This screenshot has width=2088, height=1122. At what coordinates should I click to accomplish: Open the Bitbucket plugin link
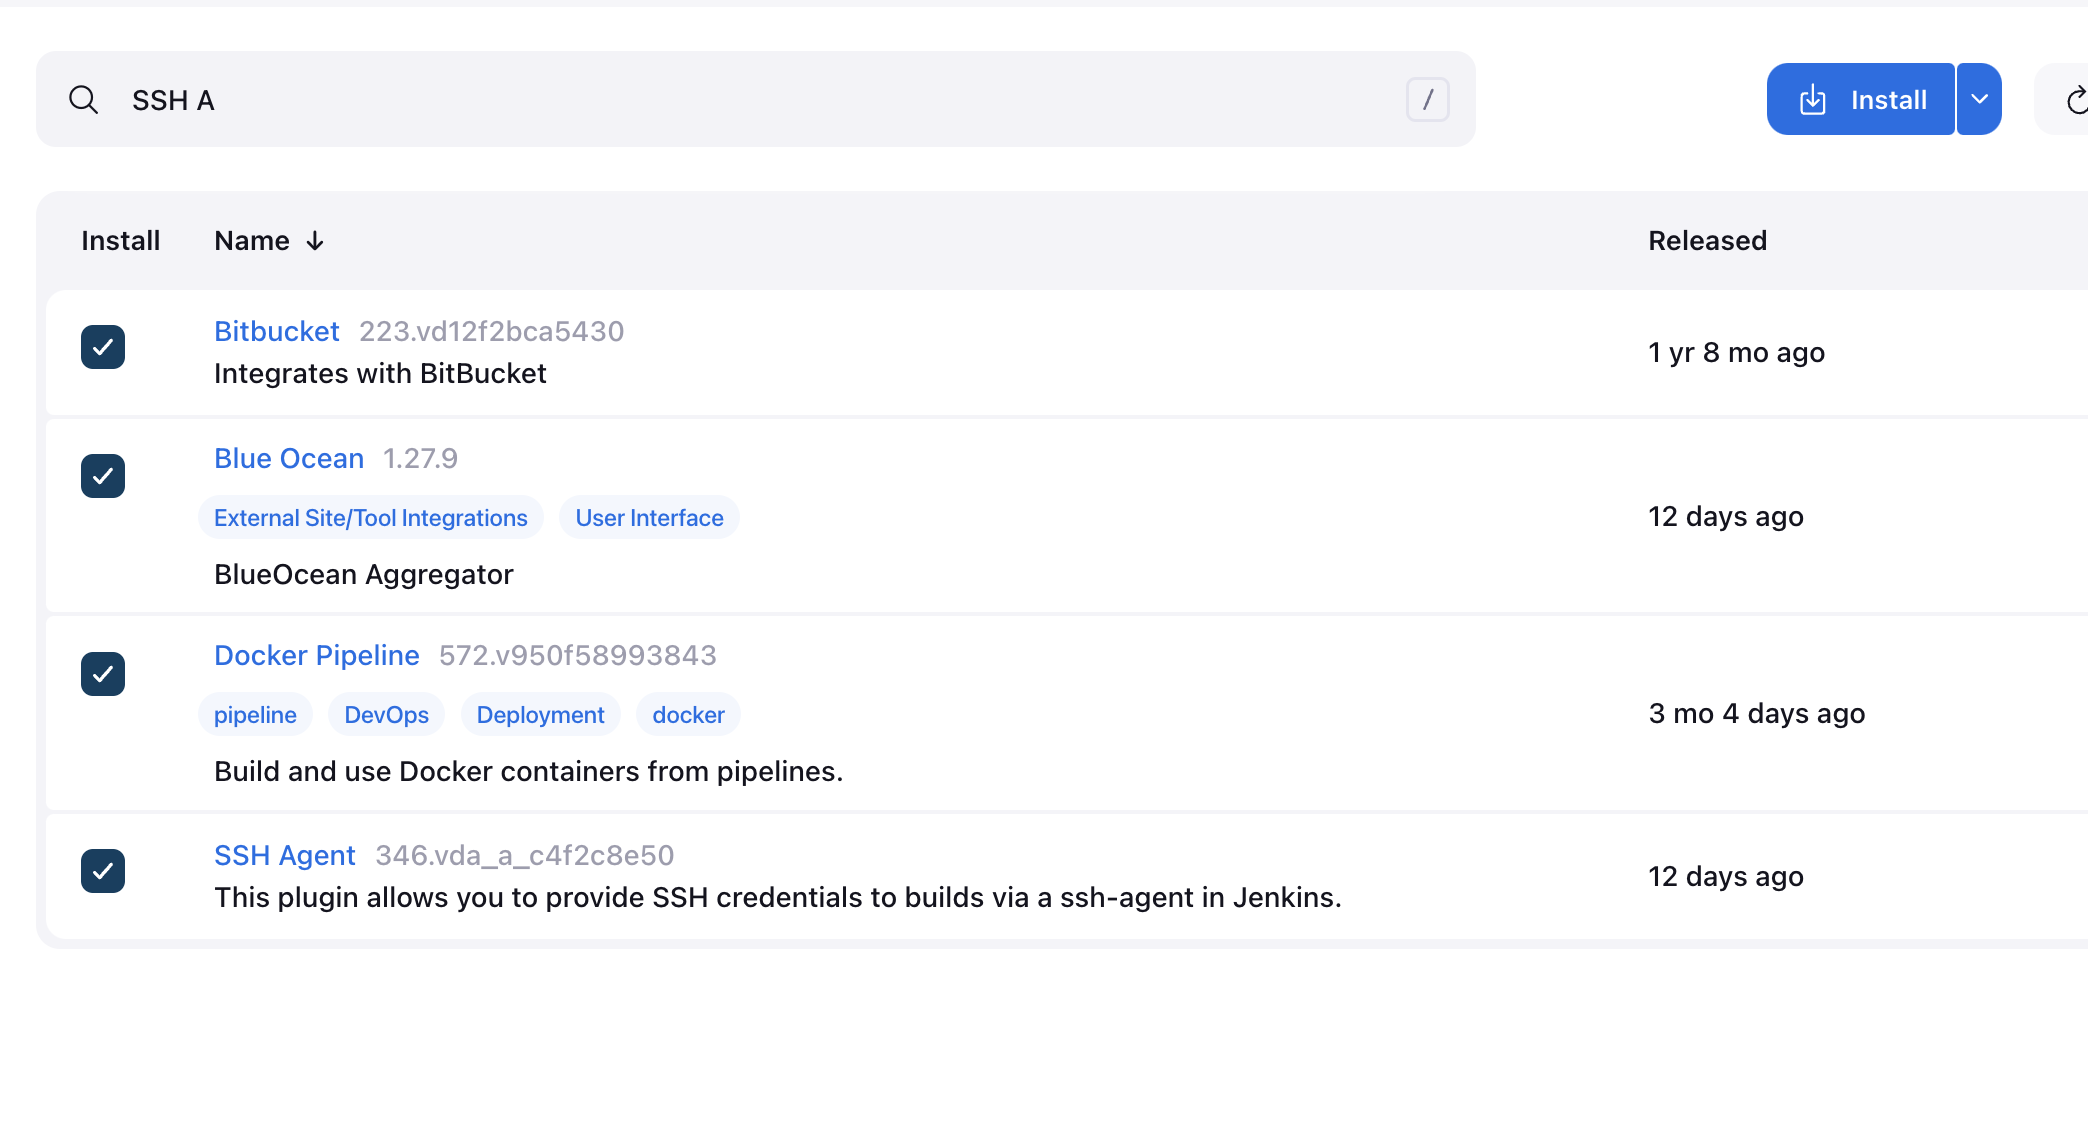(x=277, y=331)
